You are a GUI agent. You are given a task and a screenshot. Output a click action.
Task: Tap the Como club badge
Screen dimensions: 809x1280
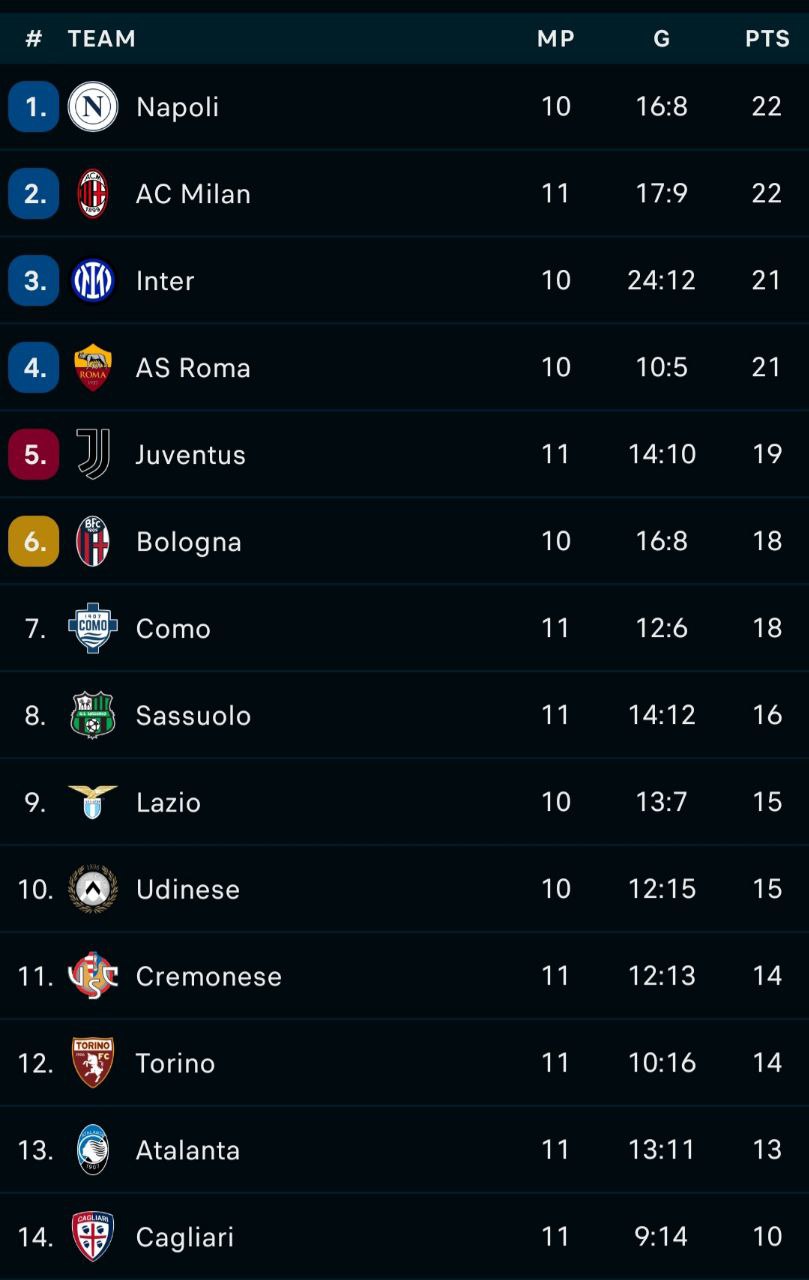pos(93,629)
